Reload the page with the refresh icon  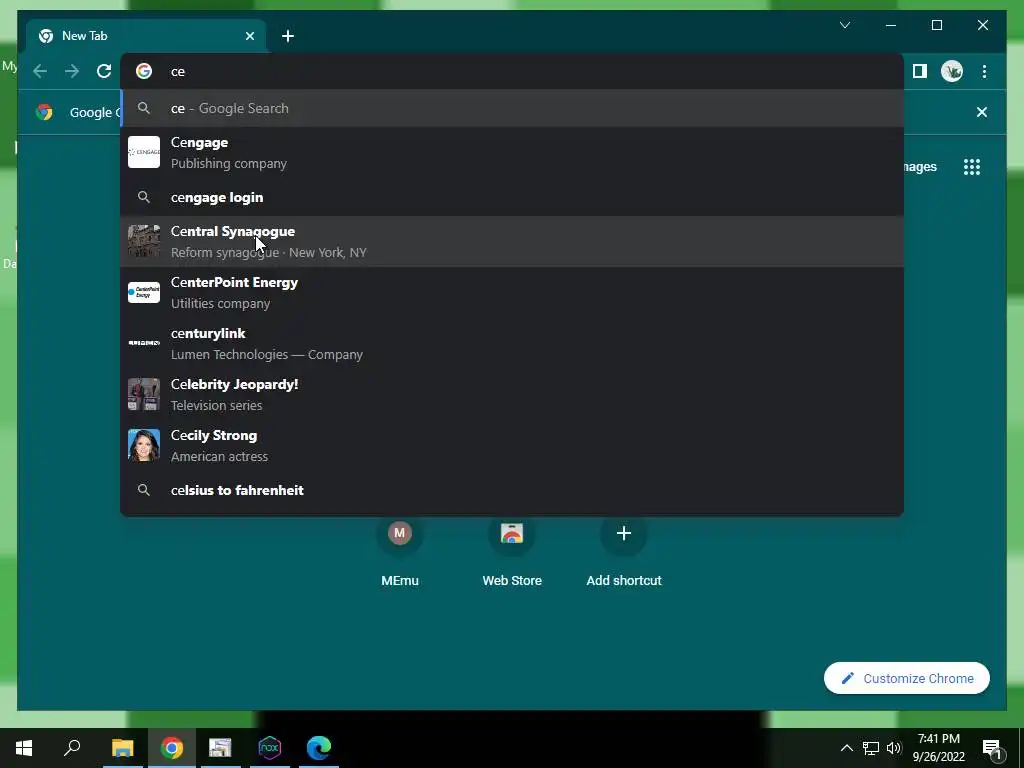pos(104,71)
